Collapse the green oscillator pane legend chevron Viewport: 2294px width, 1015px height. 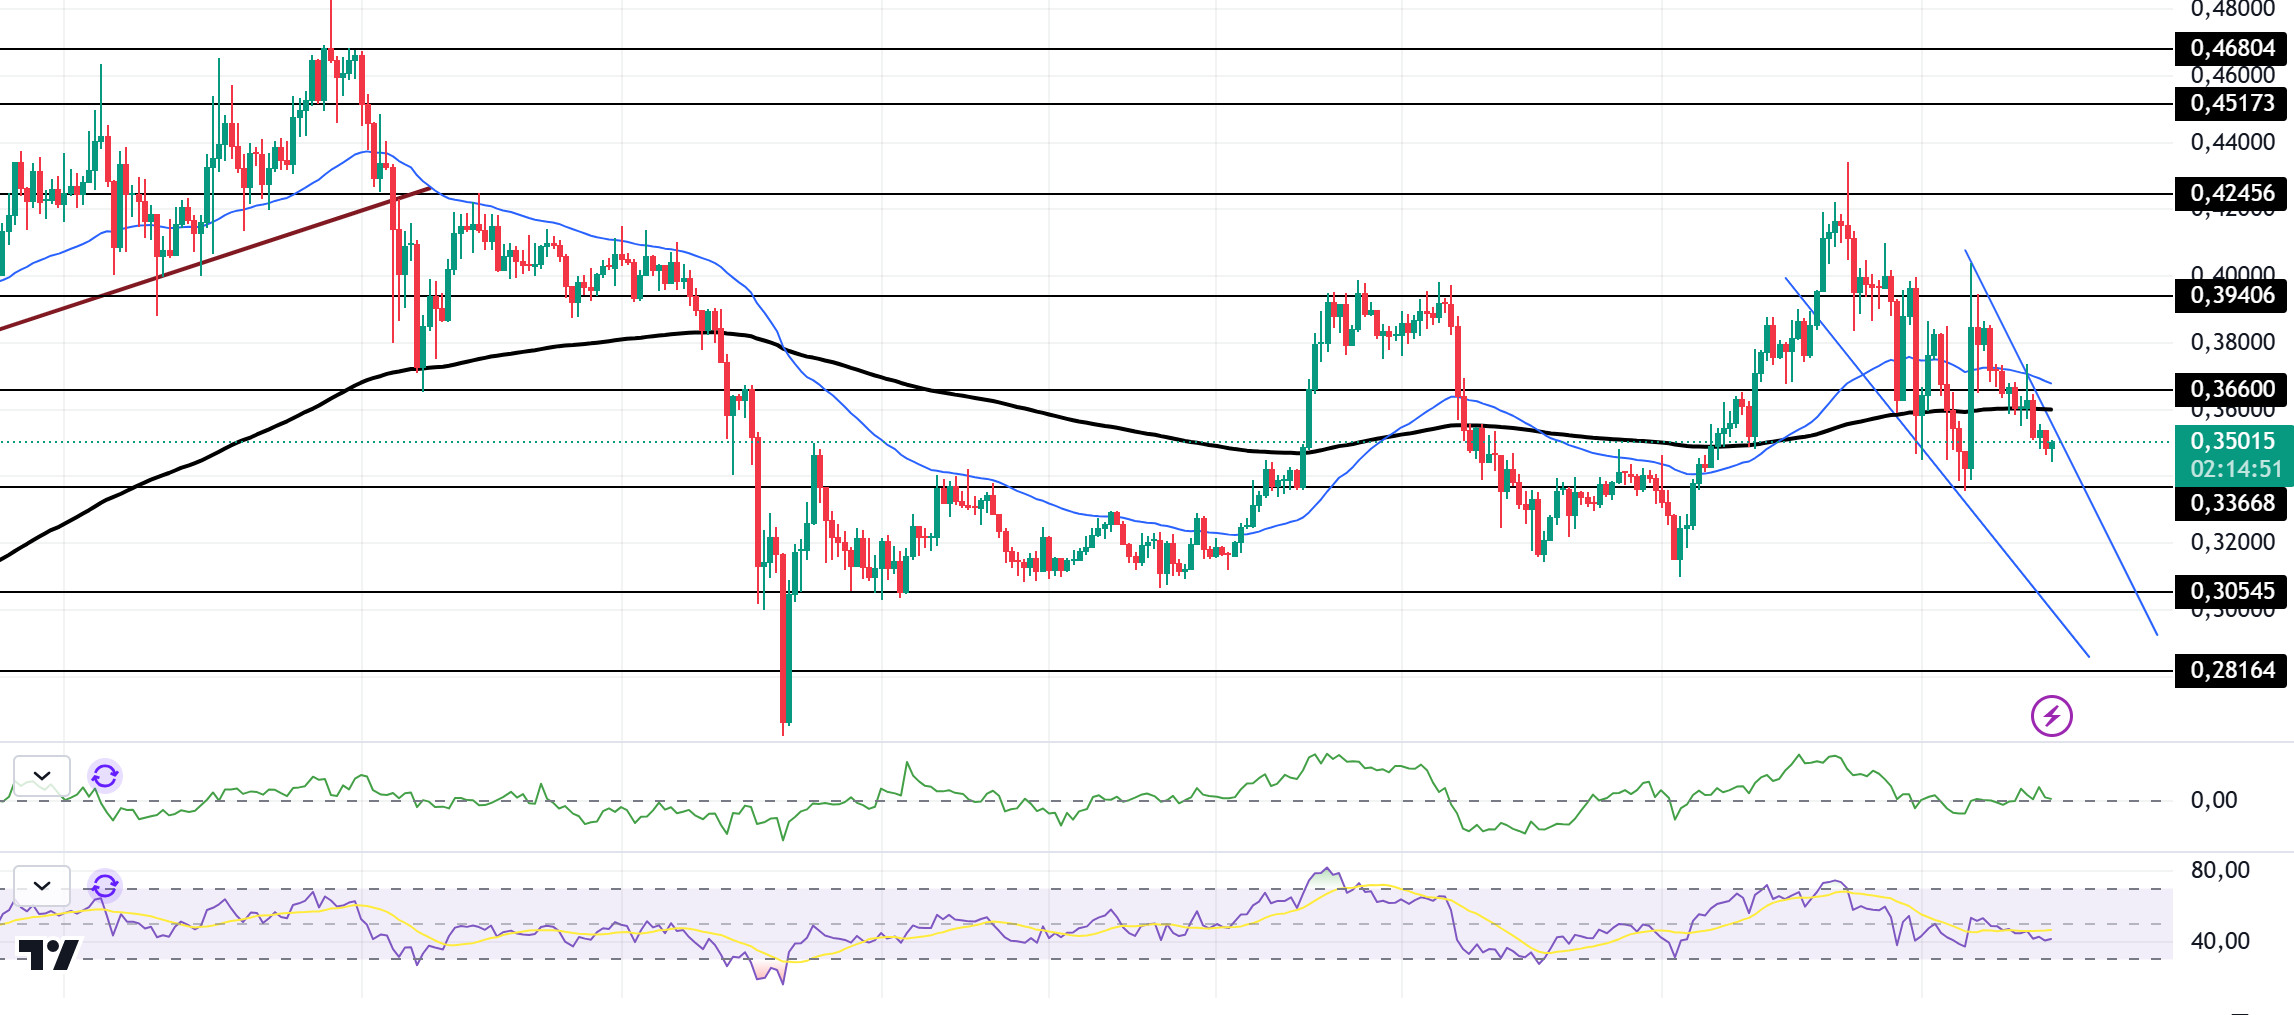coord(42,775)
